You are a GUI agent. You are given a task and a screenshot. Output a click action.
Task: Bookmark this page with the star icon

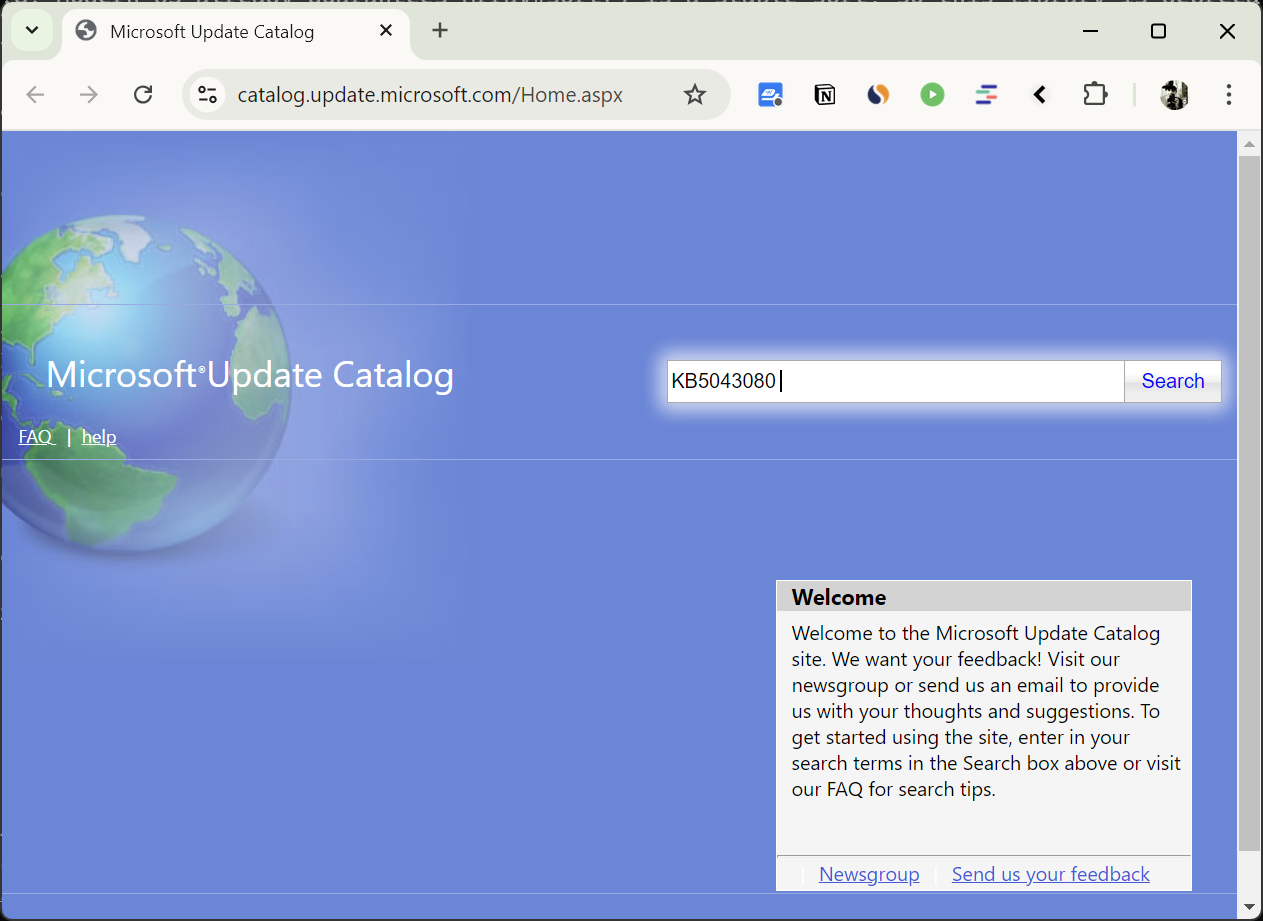[x=695, y=95]
